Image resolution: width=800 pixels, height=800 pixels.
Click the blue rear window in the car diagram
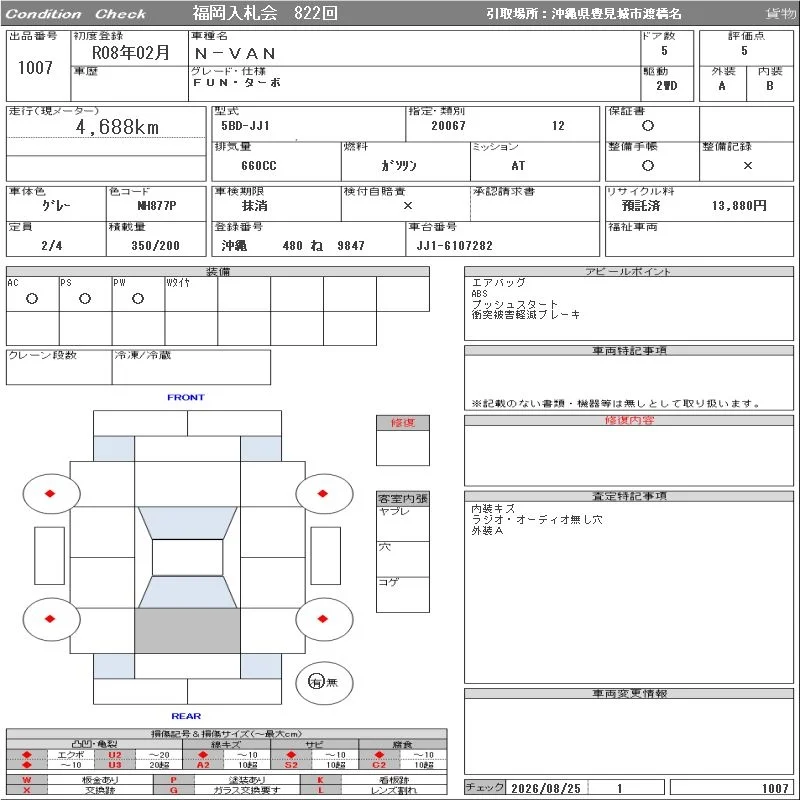tap(187, 592)
